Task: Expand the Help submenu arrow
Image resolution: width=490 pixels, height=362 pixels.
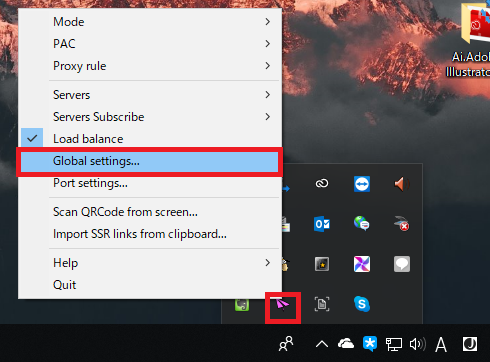Action: coord(268,263)
